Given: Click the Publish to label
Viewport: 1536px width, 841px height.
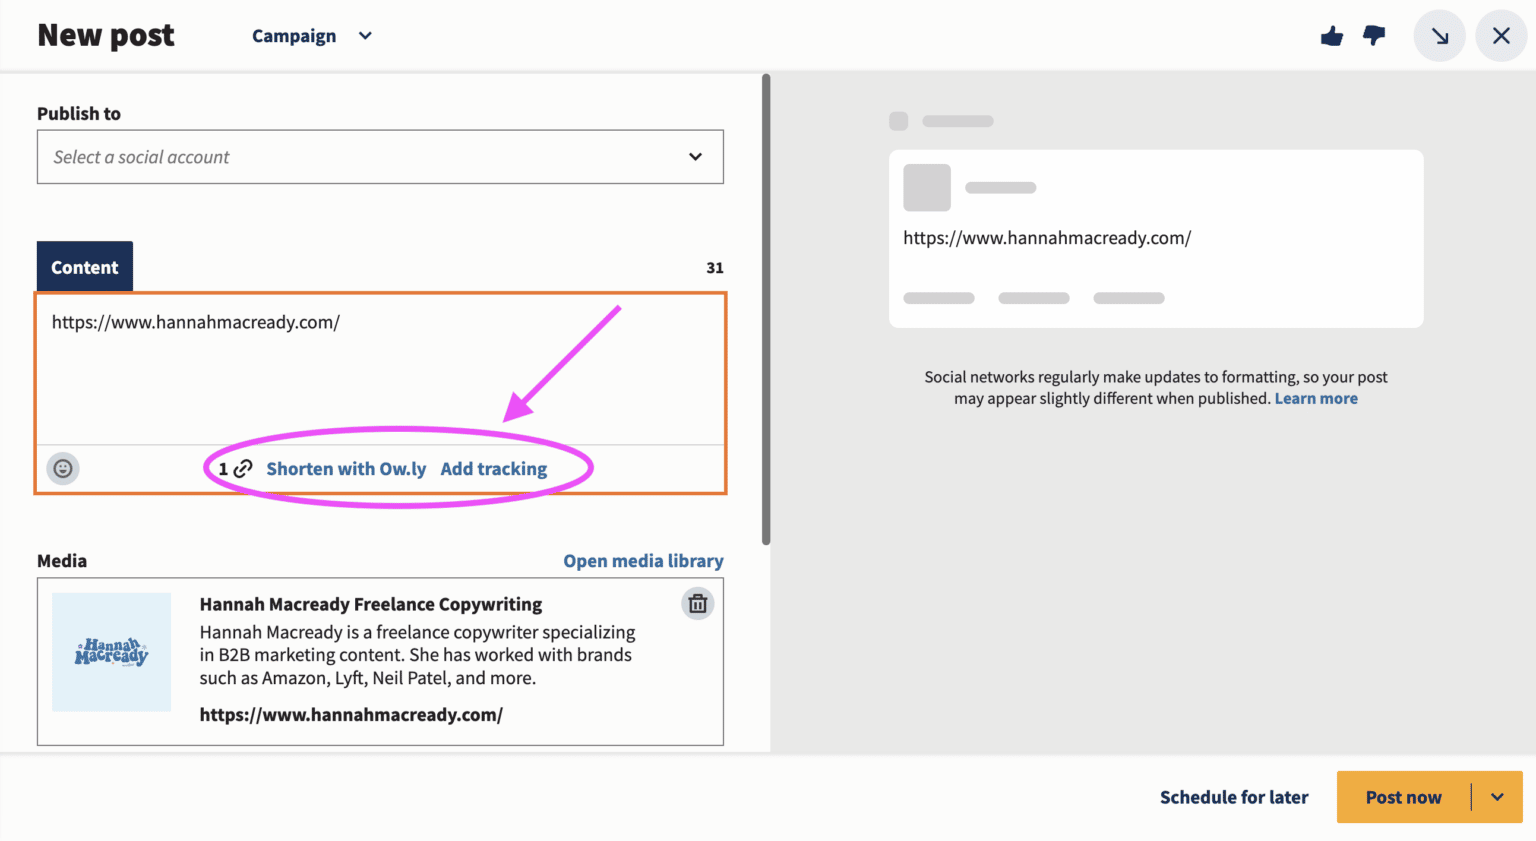Looking at the screenshot, I should (79, 114).
